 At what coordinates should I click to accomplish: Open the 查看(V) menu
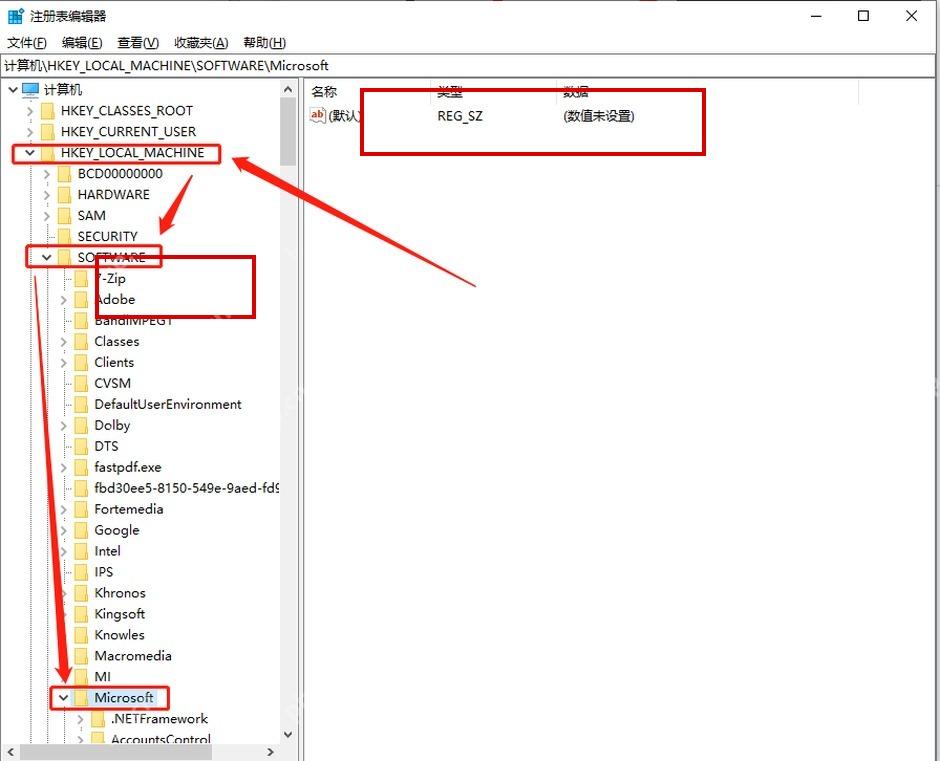tap(138, 43)
